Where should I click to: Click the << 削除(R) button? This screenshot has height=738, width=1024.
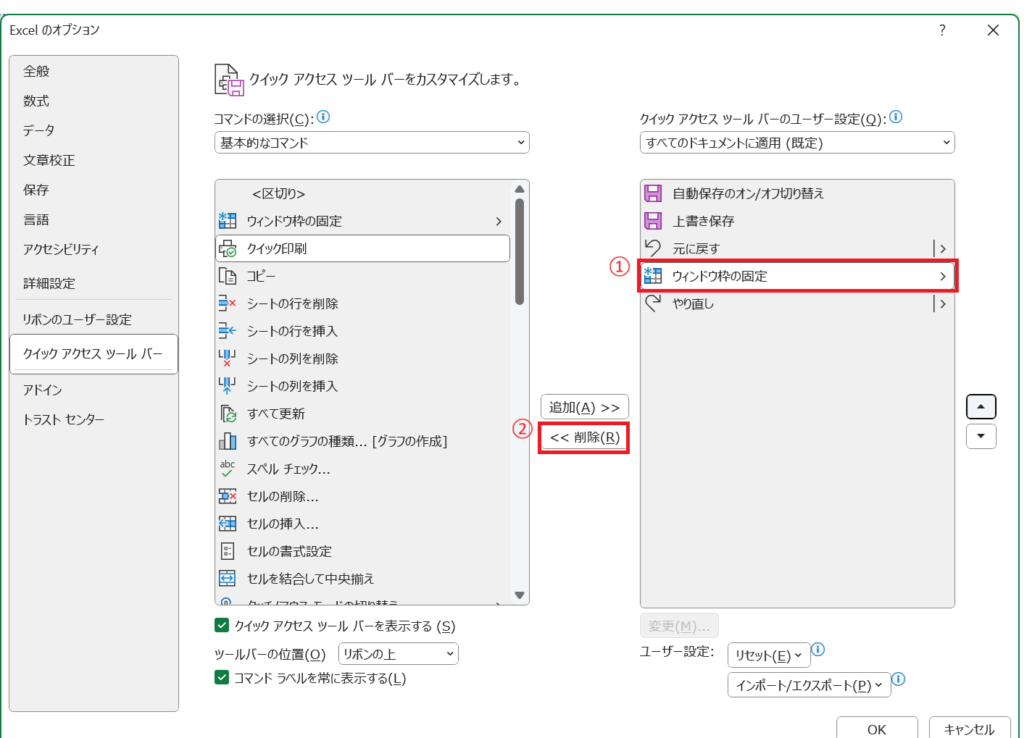coord(584,438)
